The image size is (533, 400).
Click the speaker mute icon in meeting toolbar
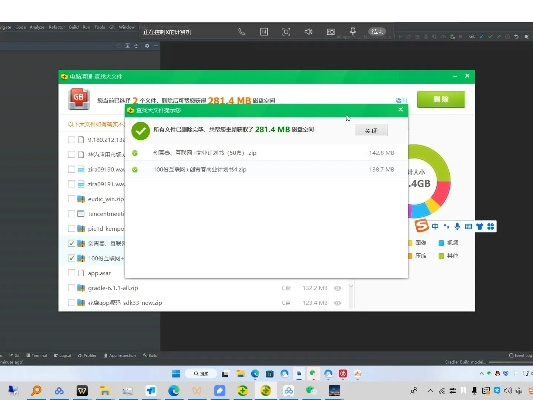(x=308, y=32)
